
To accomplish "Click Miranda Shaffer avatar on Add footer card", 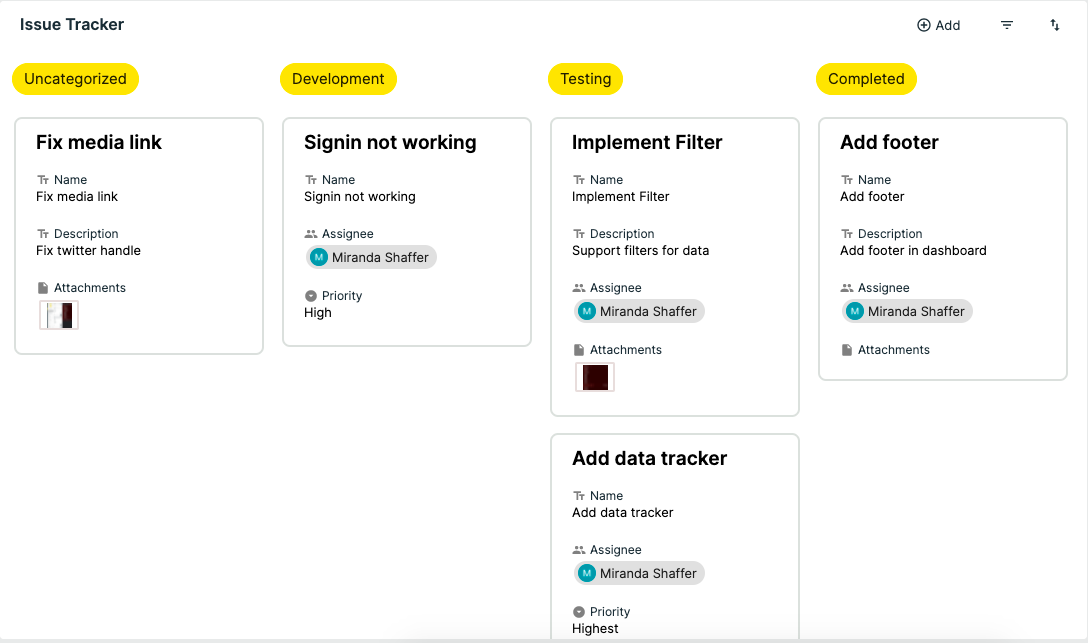I will tap(855, 311).
